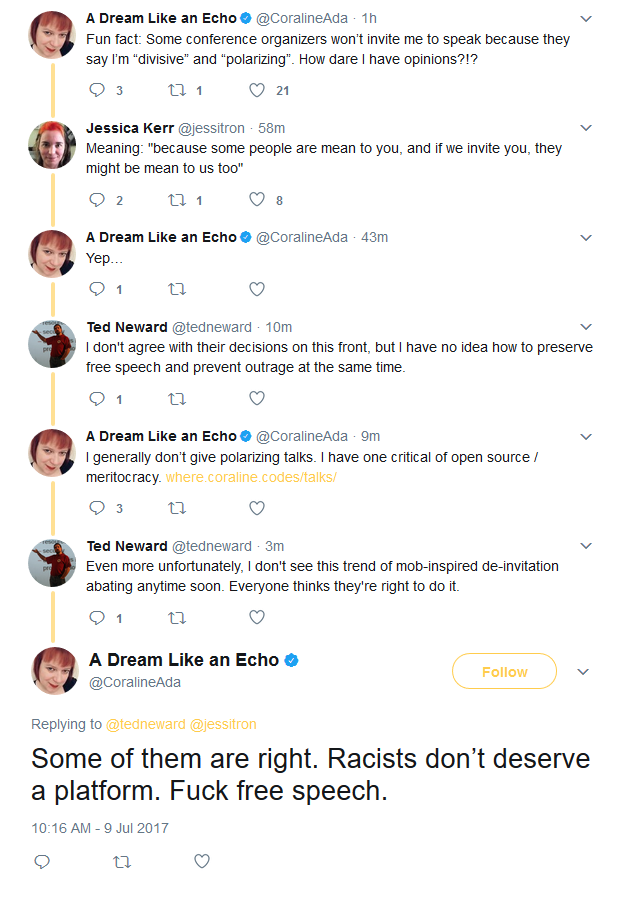Expand options for Jessica Kerr's tweet
The image size is (628, 897).
[586, 128]
